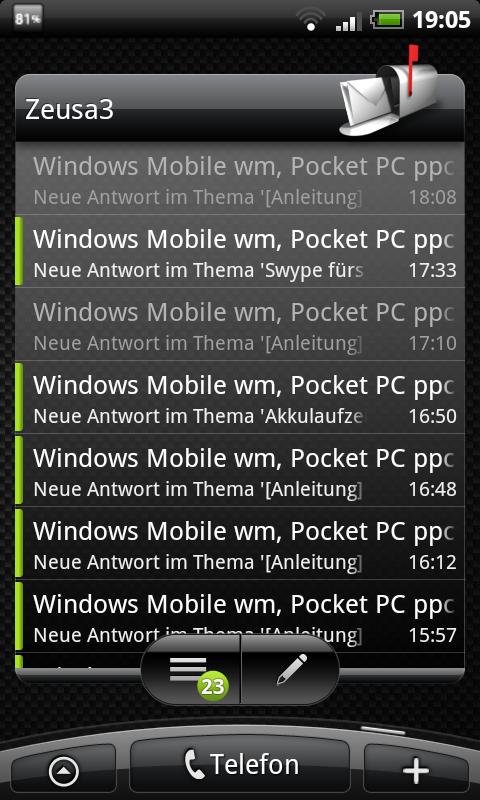480x800 pixels.
Task: Open the Zeusa3 account header
Action: pyautogui.click(x=240, y=109)
